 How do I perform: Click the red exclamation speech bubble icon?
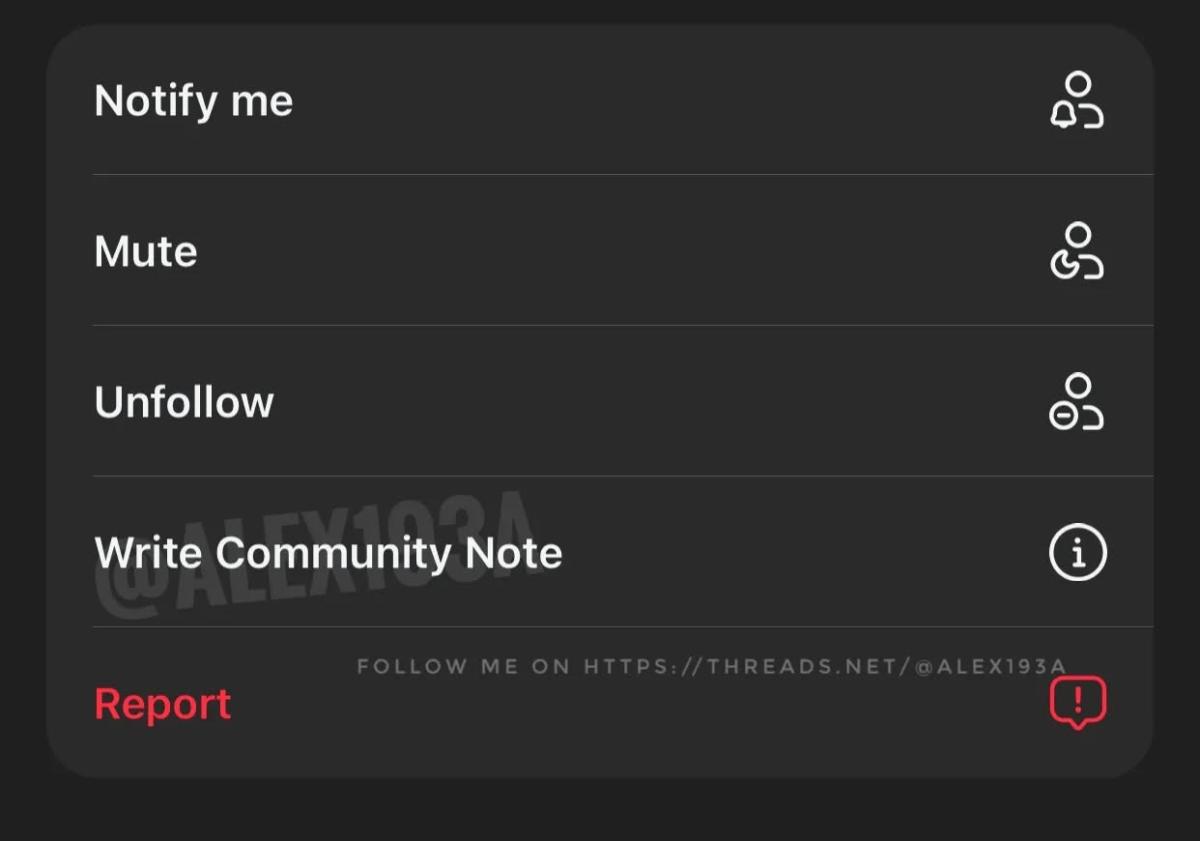point(1078,702)
